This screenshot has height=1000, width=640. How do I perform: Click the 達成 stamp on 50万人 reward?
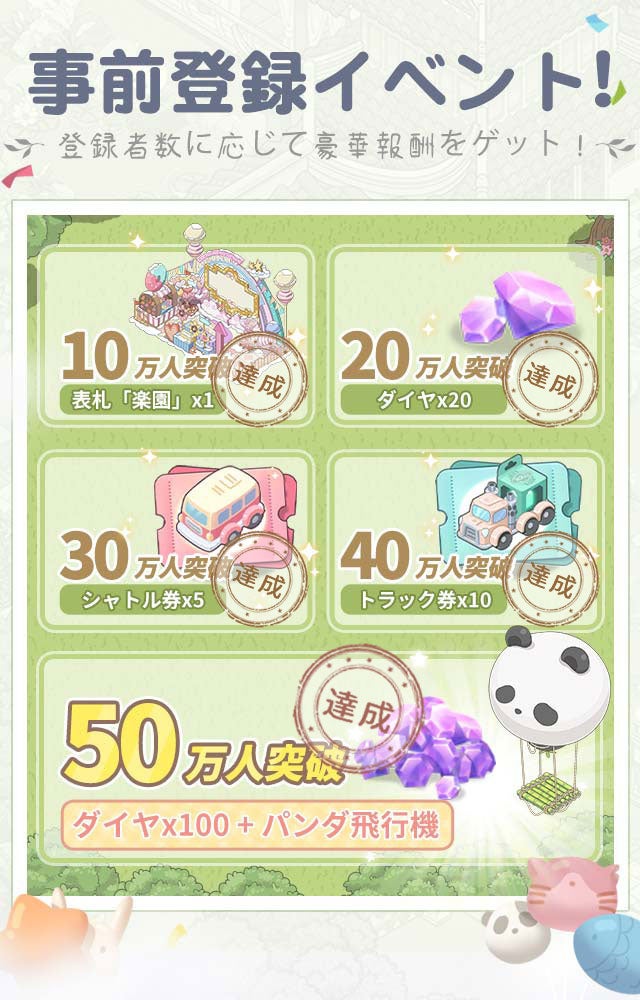pos(358,709)
